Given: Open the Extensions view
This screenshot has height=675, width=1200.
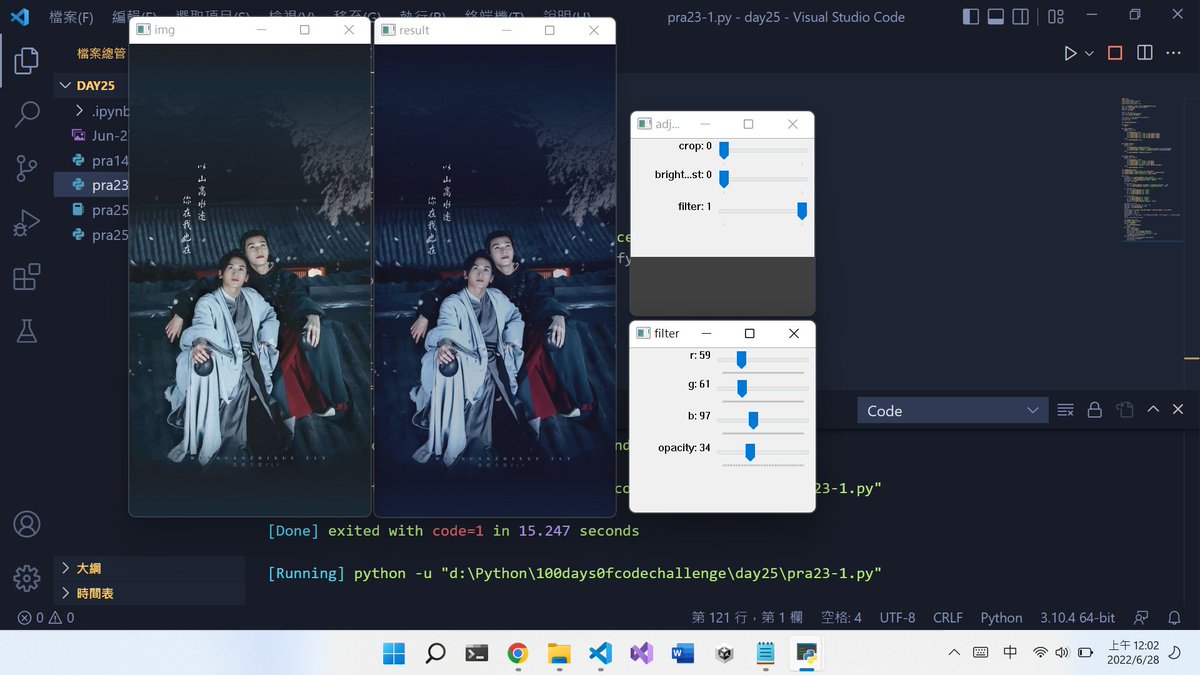Looking at the screenshot, I should pyautogui.click(x=27, y=275).
